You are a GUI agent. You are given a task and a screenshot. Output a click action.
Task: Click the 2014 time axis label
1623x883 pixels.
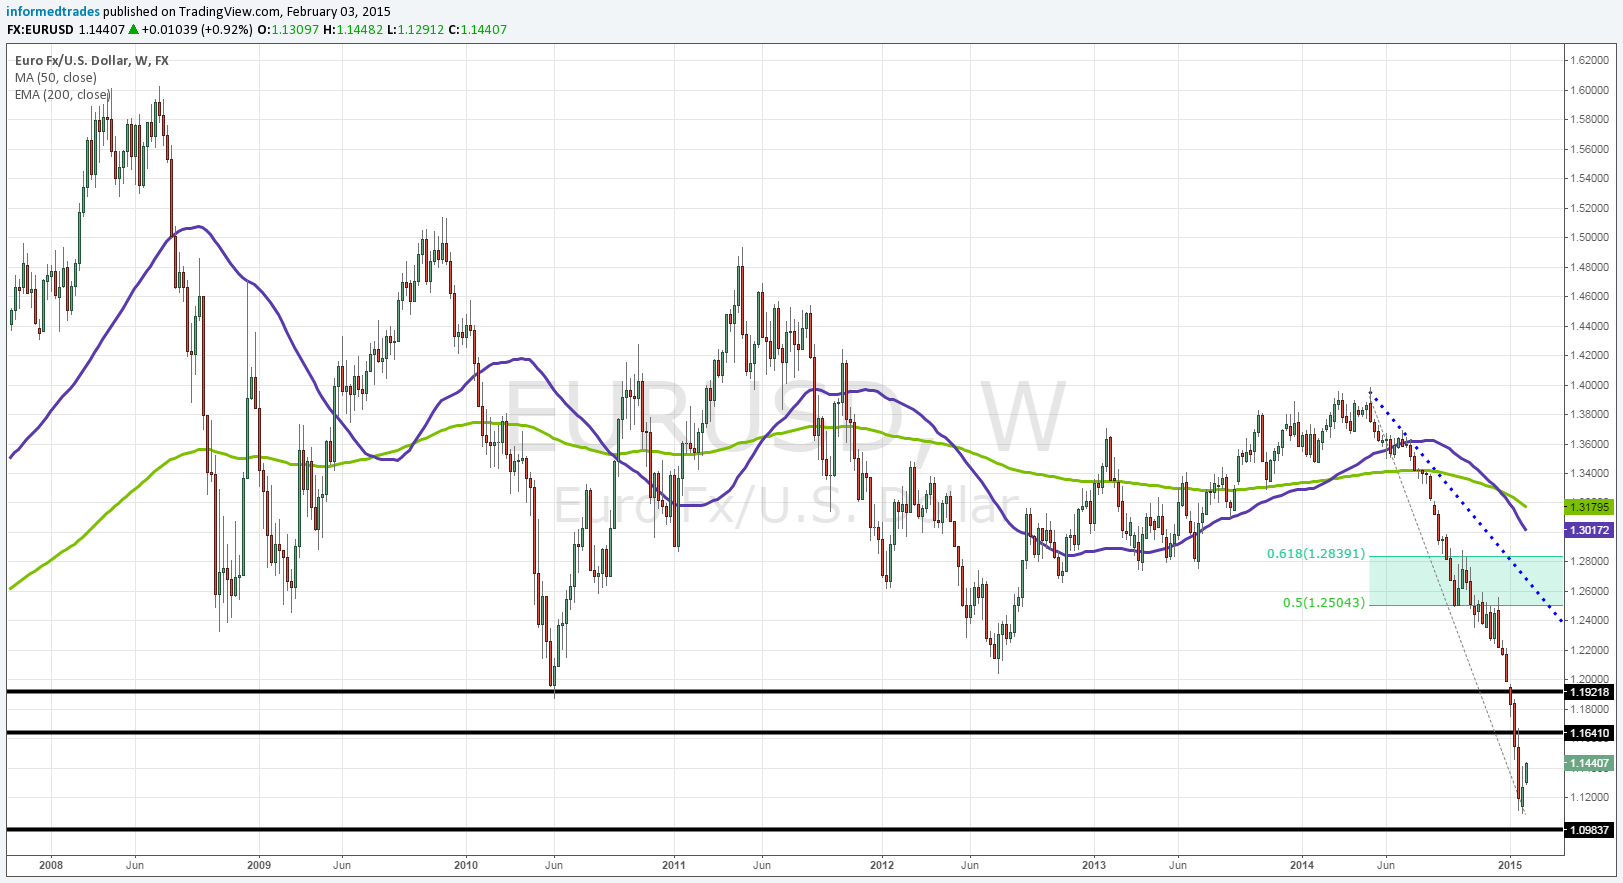1302,865
